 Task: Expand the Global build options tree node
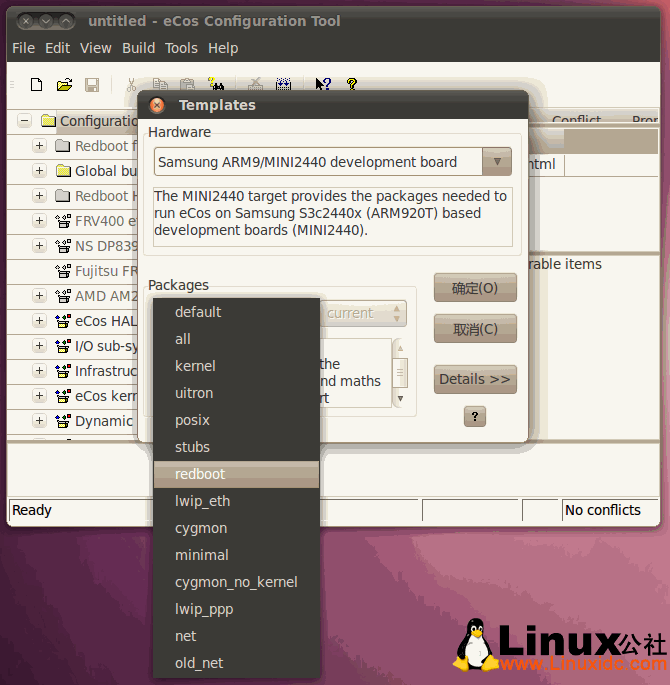point(39,171)
